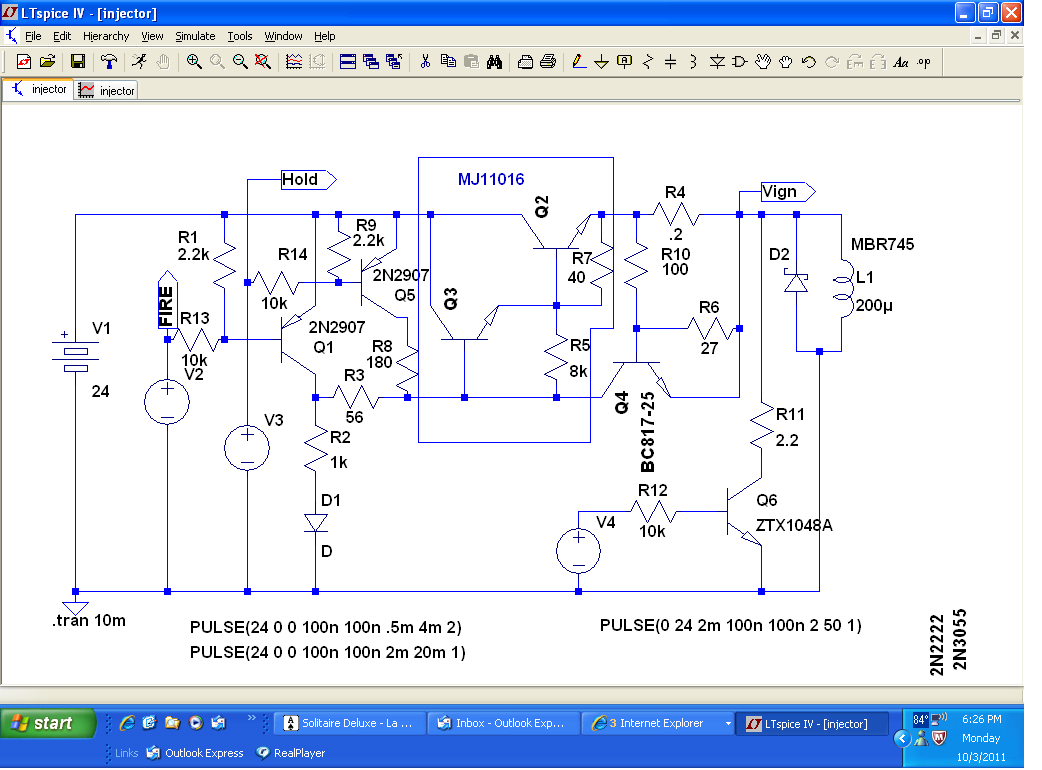Image resolution: width=1042 pixels, height=770 pixels.
Task: Select the MJ11016 label text
Action: (x=491, y=179)
